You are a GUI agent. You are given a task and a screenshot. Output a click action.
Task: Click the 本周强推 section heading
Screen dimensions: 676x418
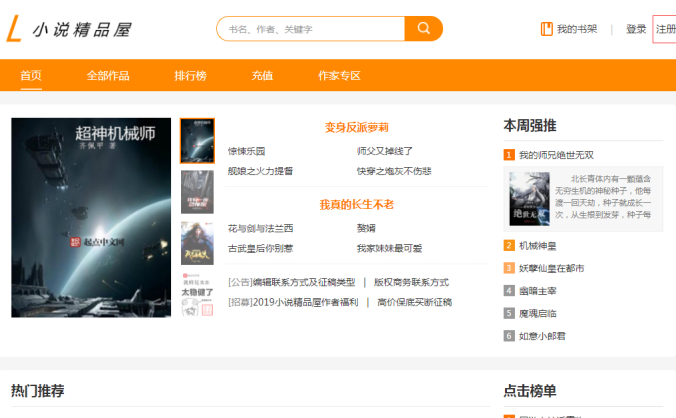(530, 126)
